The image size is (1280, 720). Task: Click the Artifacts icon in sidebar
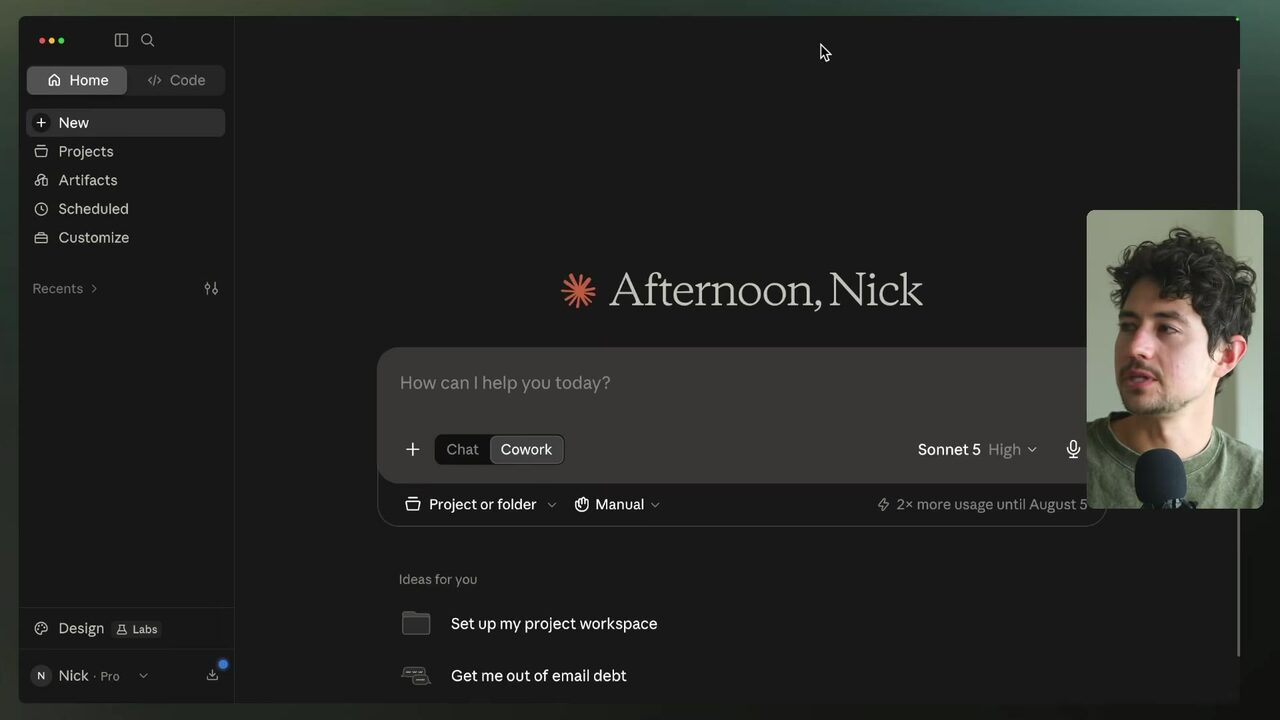tap(41, 180)
